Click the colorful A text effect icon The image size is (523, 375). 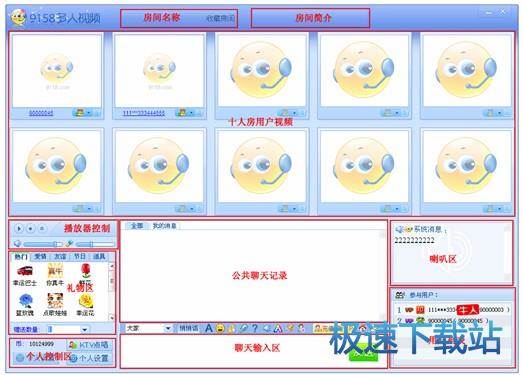point(278,329)
